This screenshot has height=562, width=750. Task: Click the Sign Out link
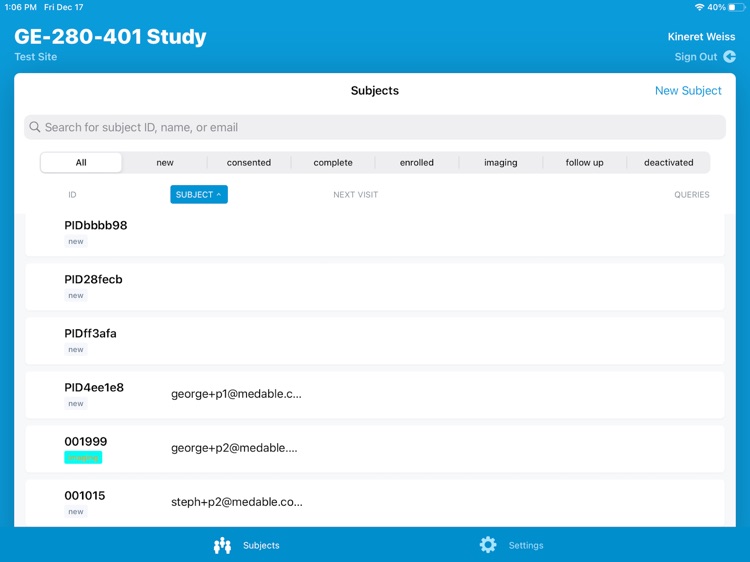click(696, 56)
